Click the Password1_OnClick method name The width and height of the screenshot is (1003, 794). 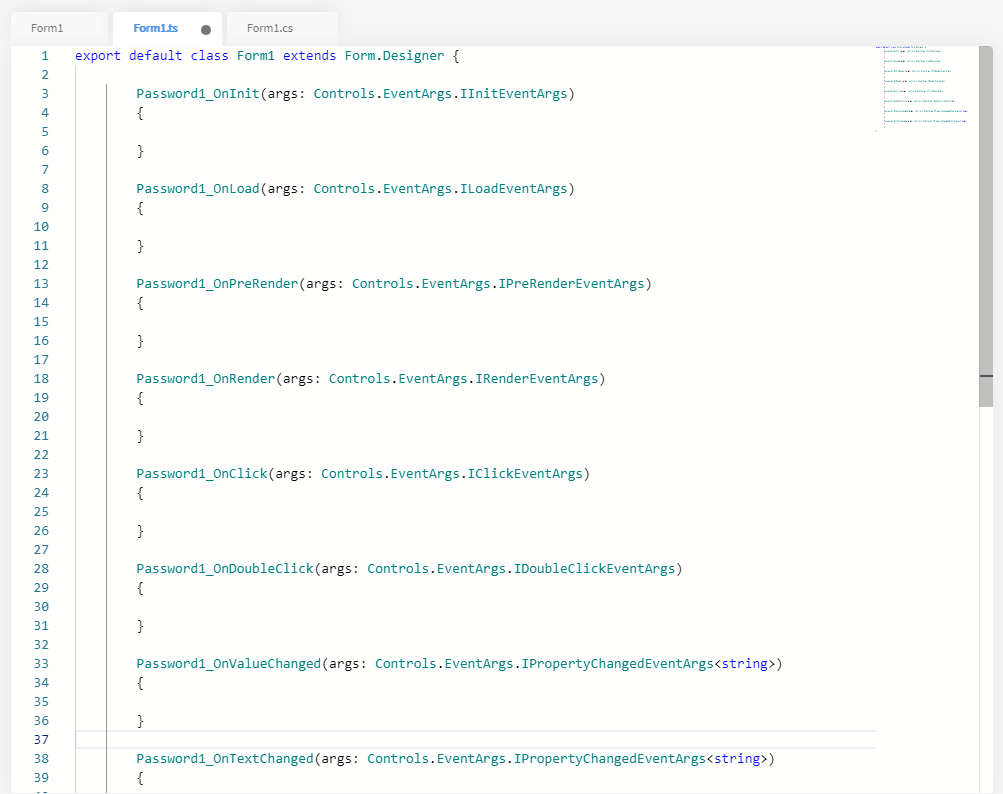(202, 474)
